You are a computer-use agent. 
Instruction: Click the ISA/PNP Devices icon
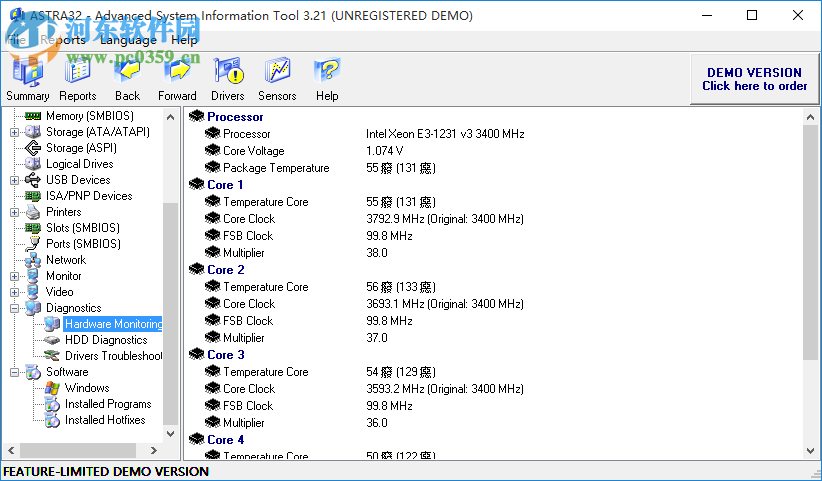[33, 196]
